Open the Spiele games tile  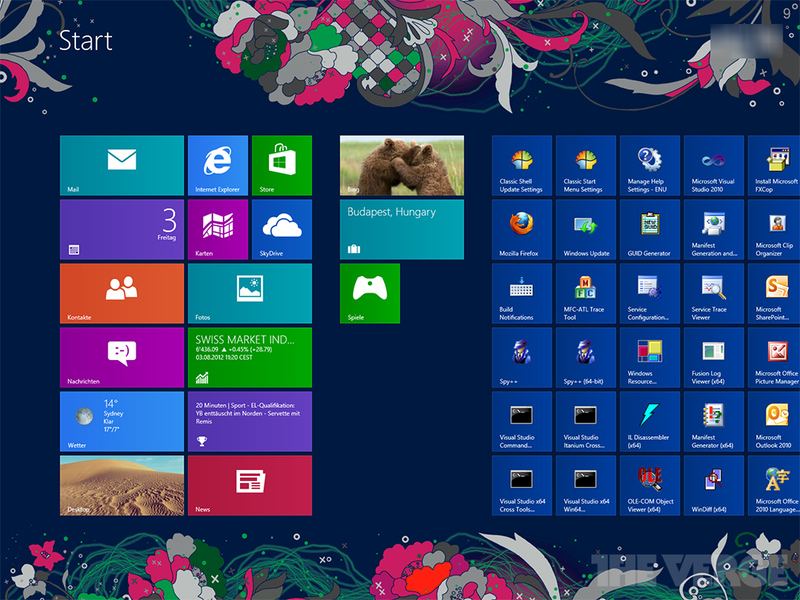click(370, 293)
